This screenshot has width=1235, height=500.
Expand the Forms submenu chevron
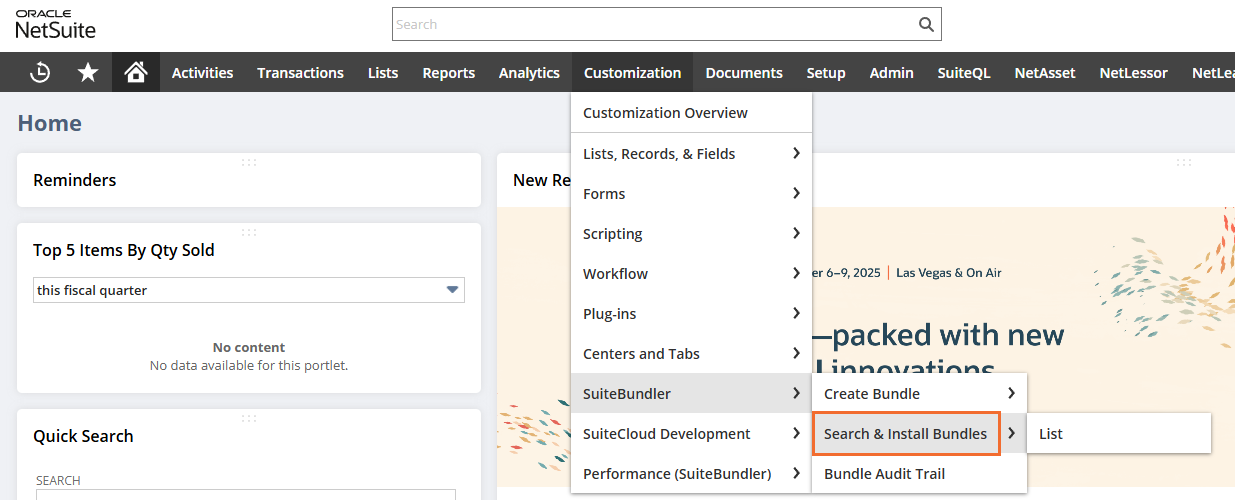click(796, 193)
